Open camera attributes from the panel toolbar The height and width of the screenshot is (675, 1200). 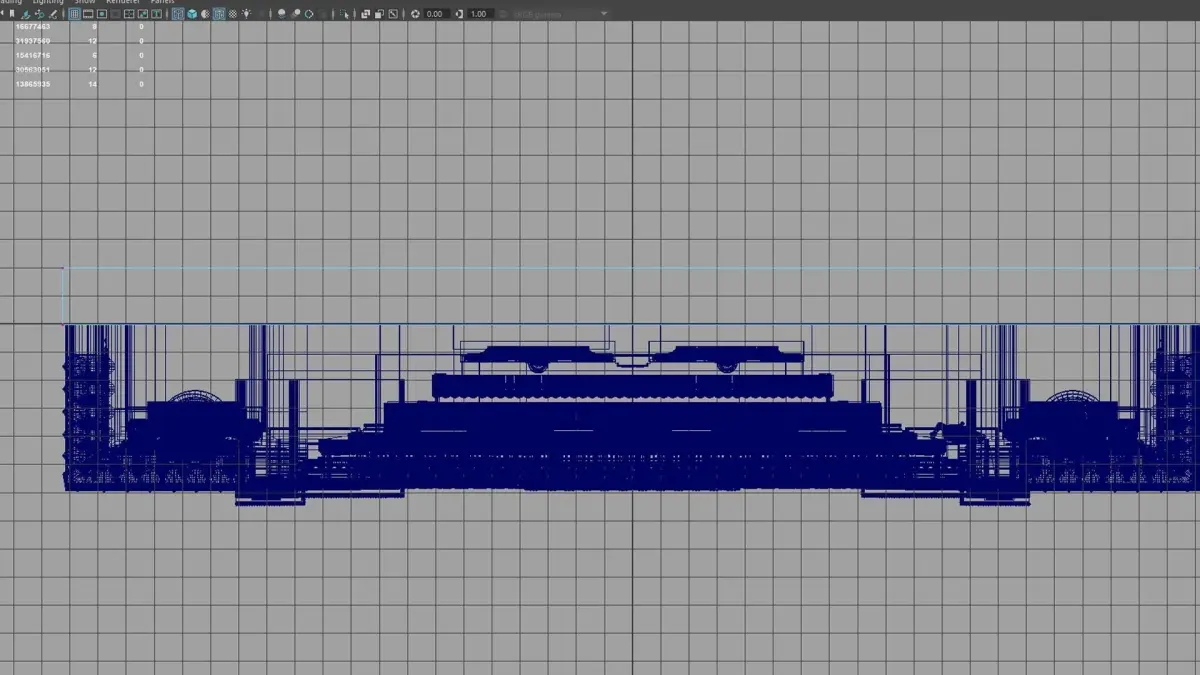2,14
